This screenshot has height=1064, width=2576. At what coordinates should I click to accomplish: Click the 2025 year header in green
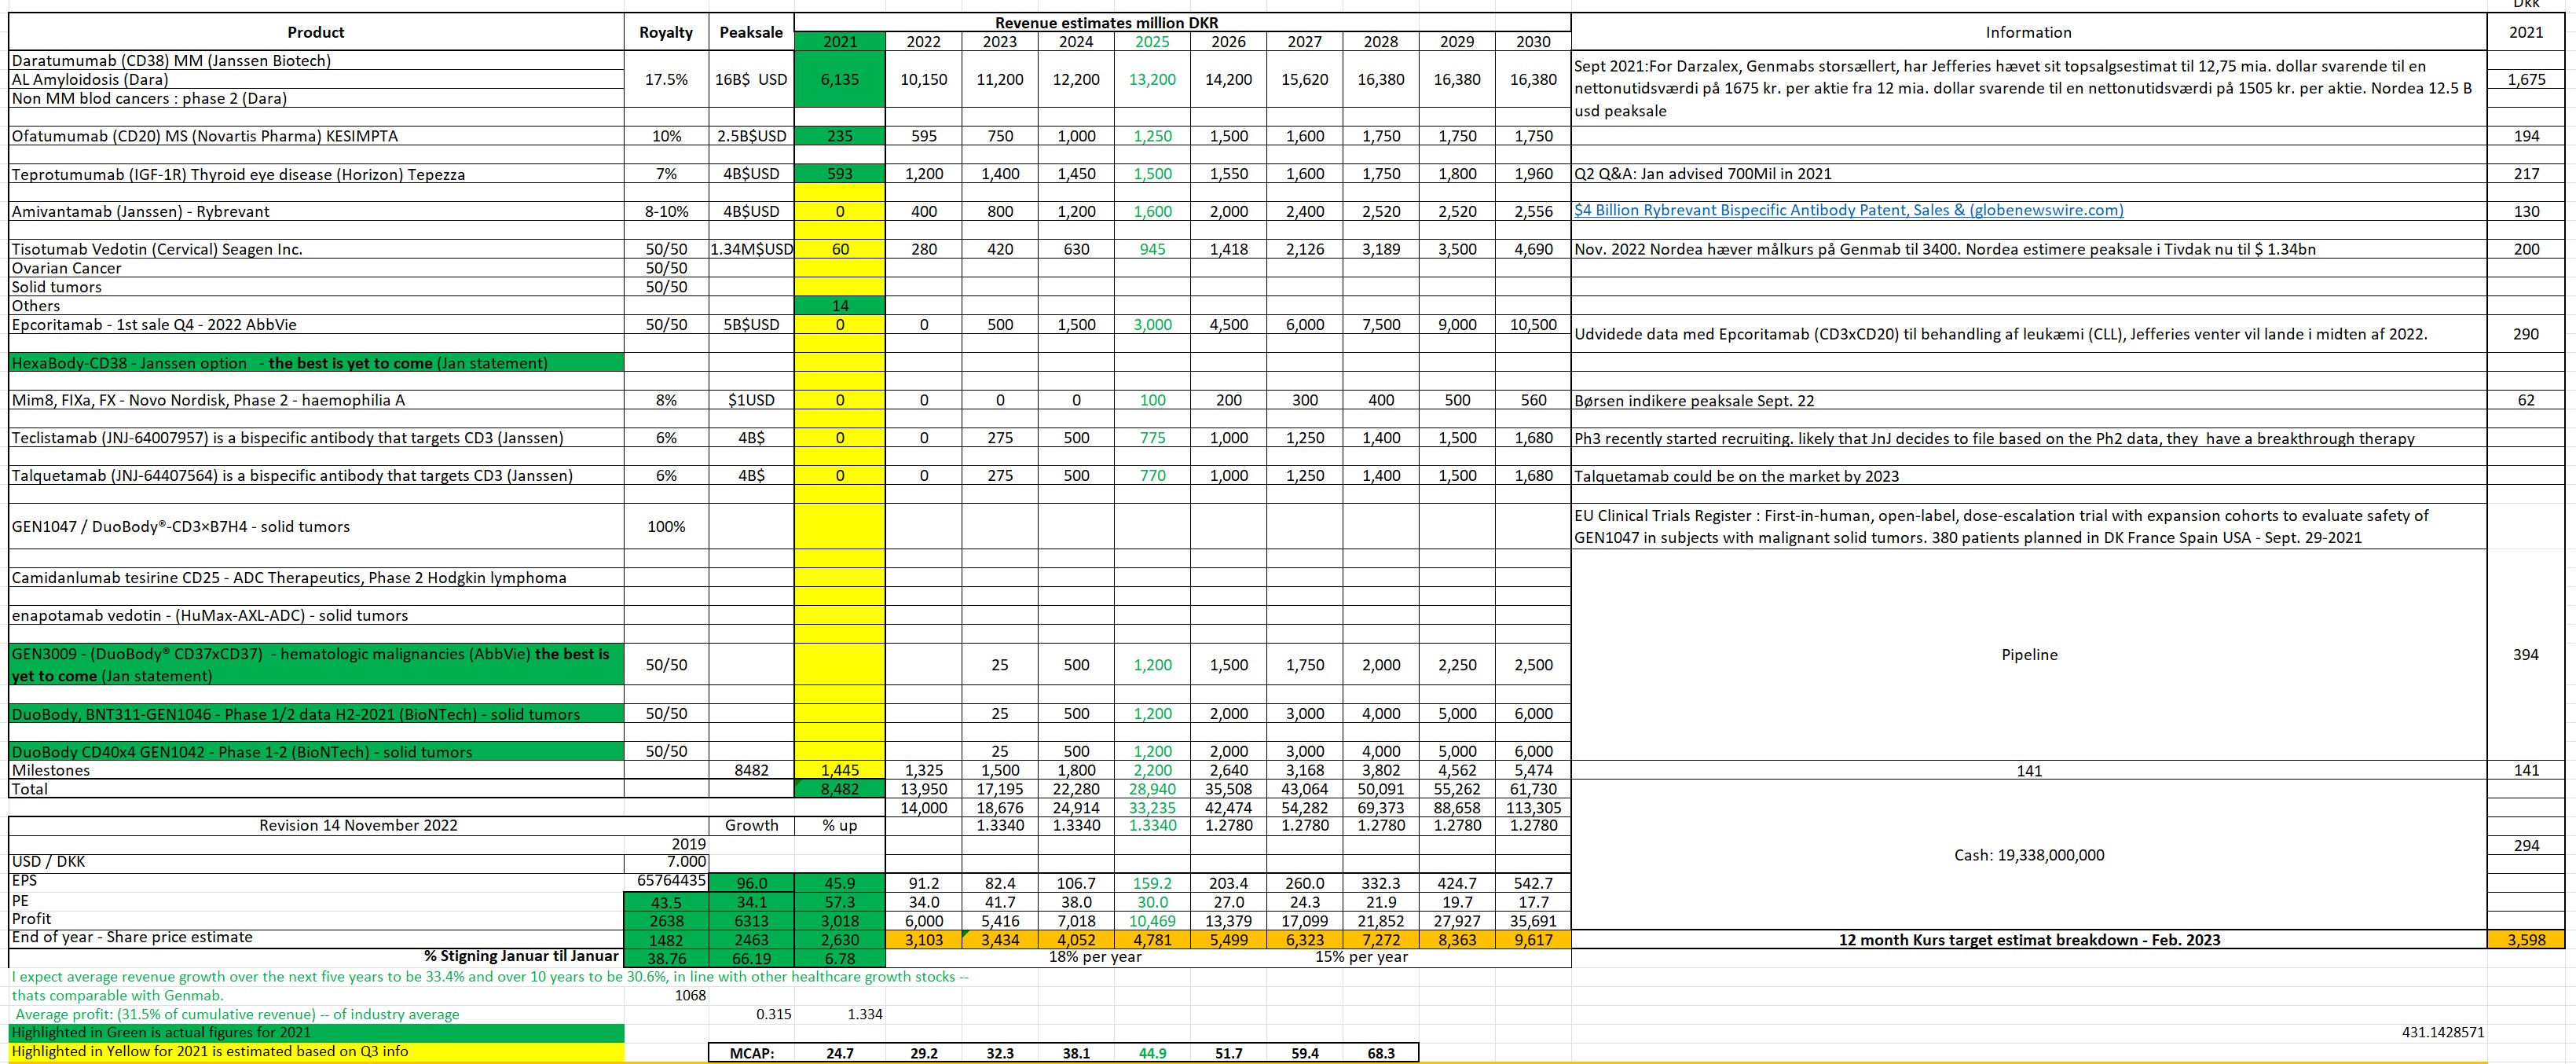[x=1152, y=42]
